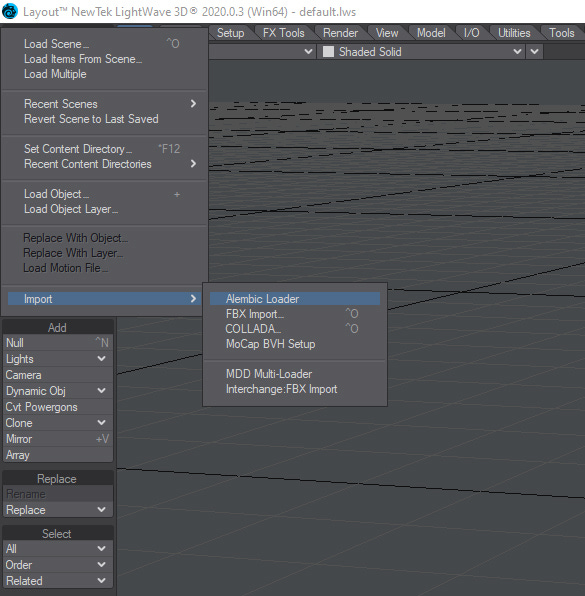Open the Render tab

coord(340,33)
